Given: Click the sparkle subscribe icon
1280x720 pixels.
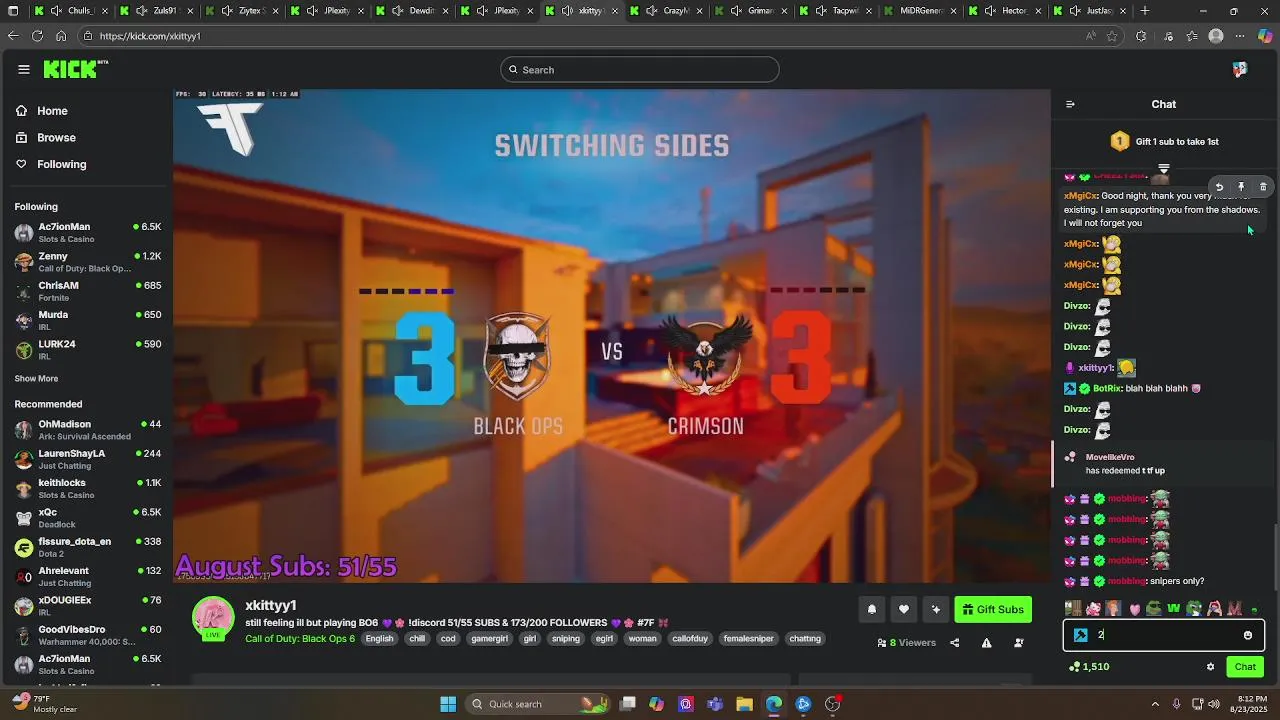Looking at the screenshot, I should pos(936,609).
